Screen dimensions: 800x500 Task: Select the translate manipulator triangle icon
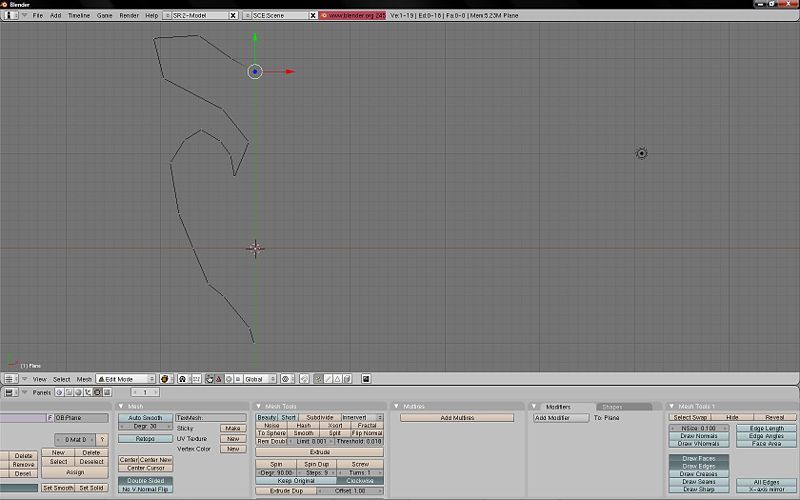point(219,379)
